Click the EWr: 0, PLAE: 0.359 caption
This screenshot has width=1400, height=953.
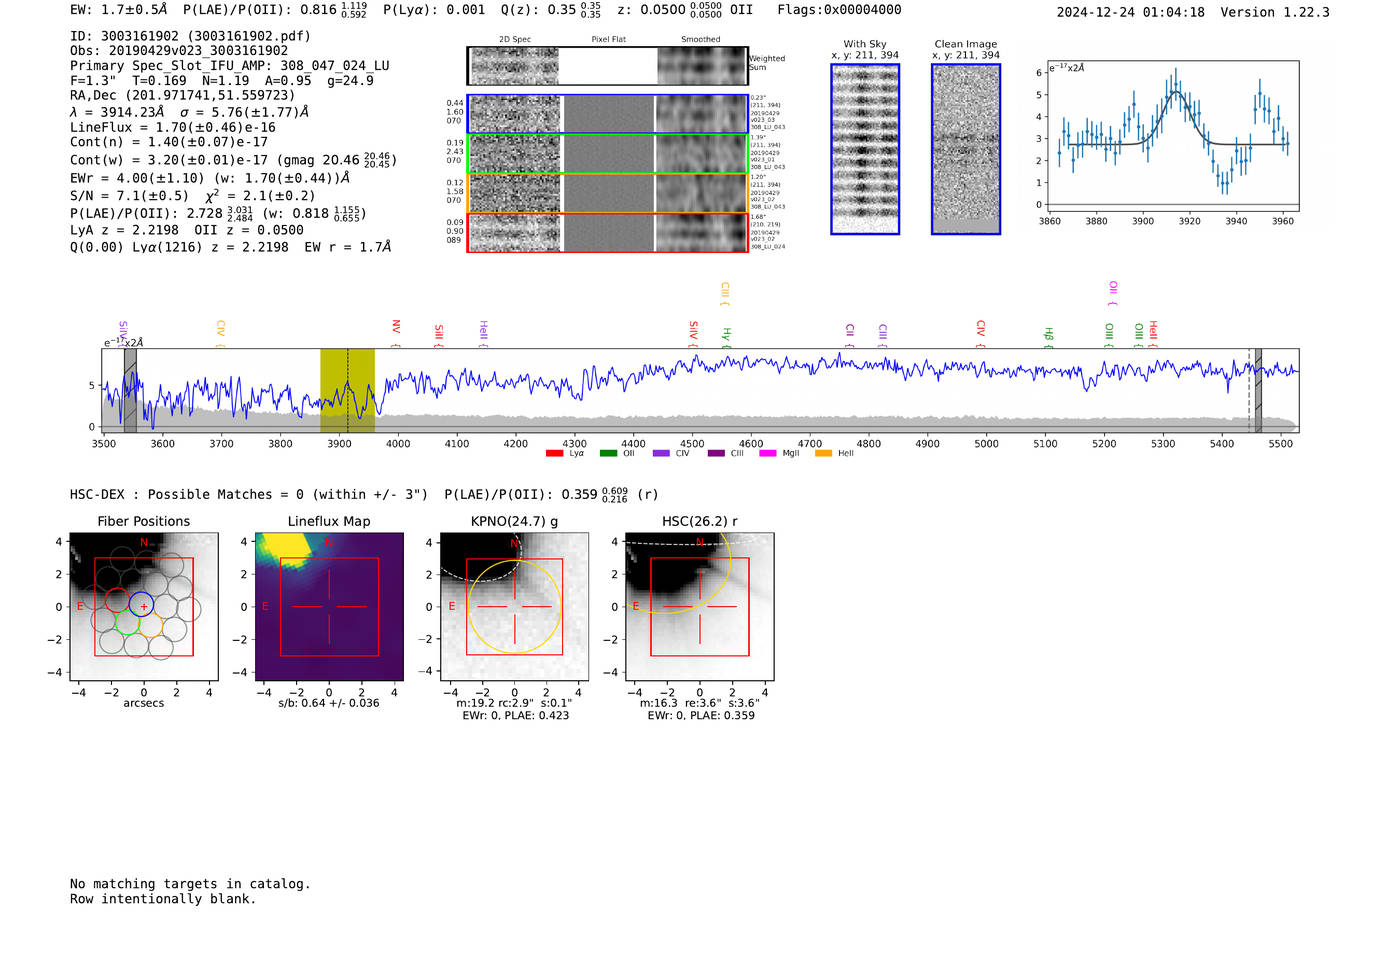tap(700, 716)
